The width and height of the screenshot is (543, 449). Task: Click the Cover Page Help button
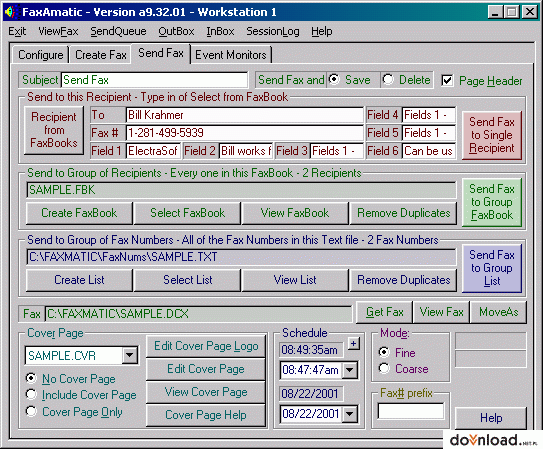click(206, 415)
